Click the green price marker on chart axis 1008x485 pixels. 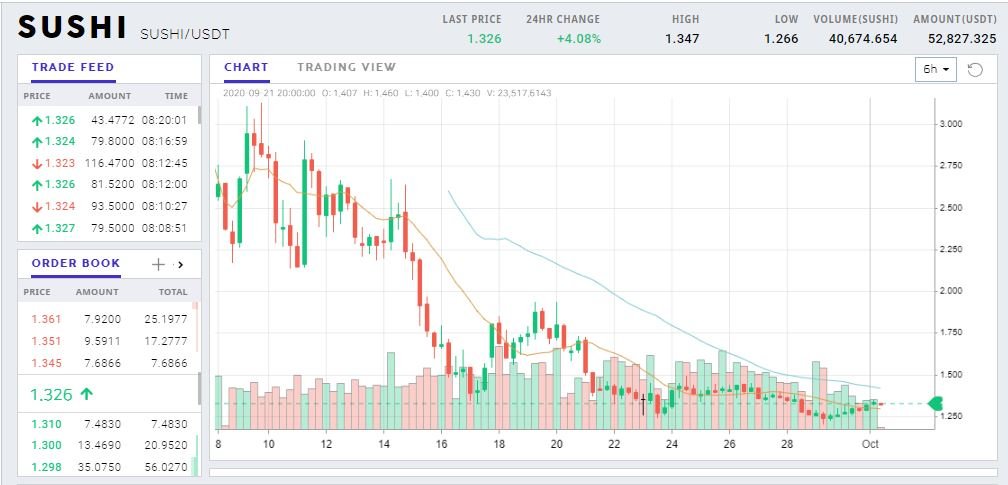point(935,404)
